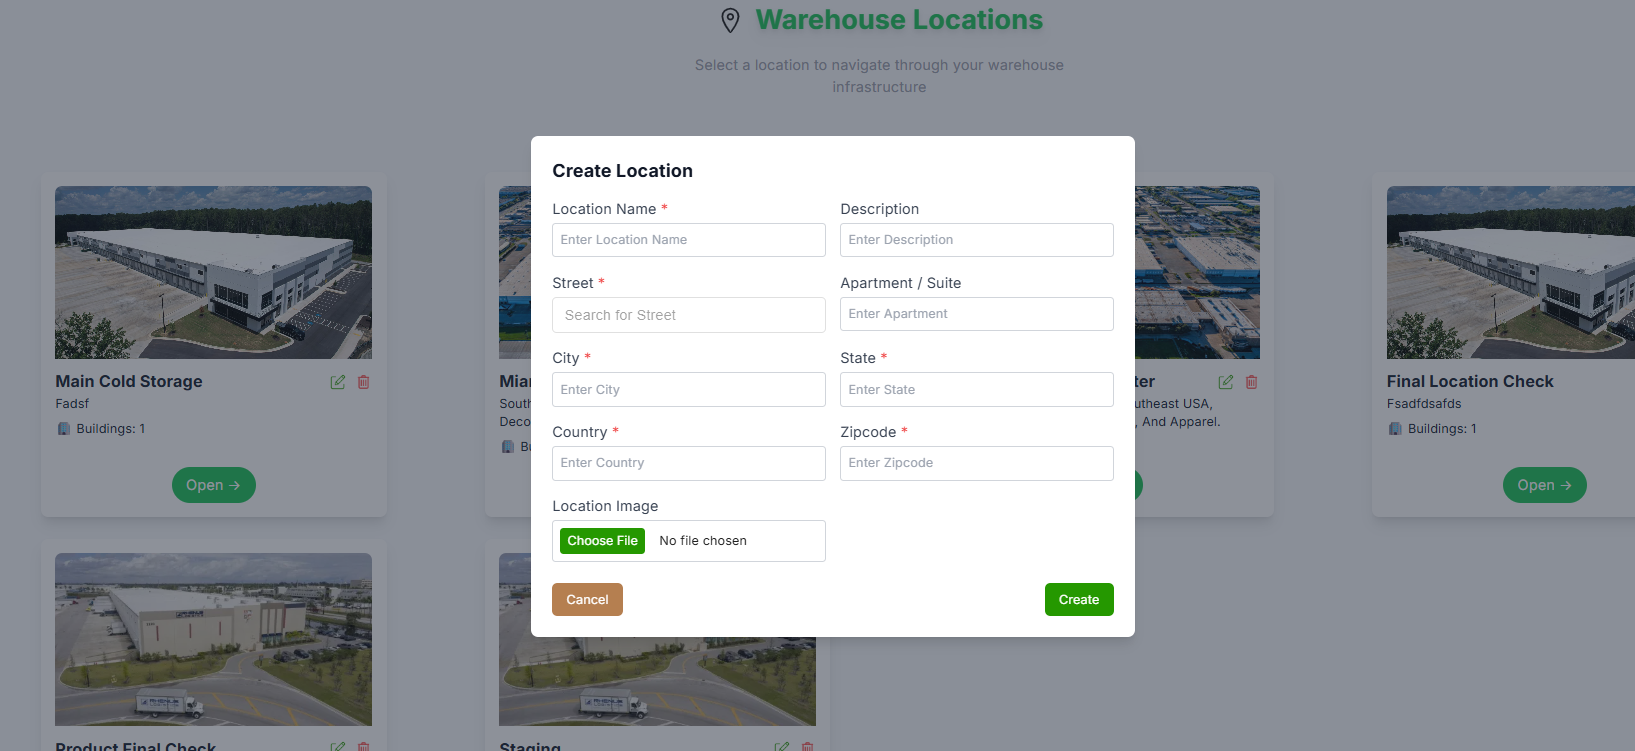
Task: Click Buildings: 1 under Main Cold Storage
Action: [111, 429]
